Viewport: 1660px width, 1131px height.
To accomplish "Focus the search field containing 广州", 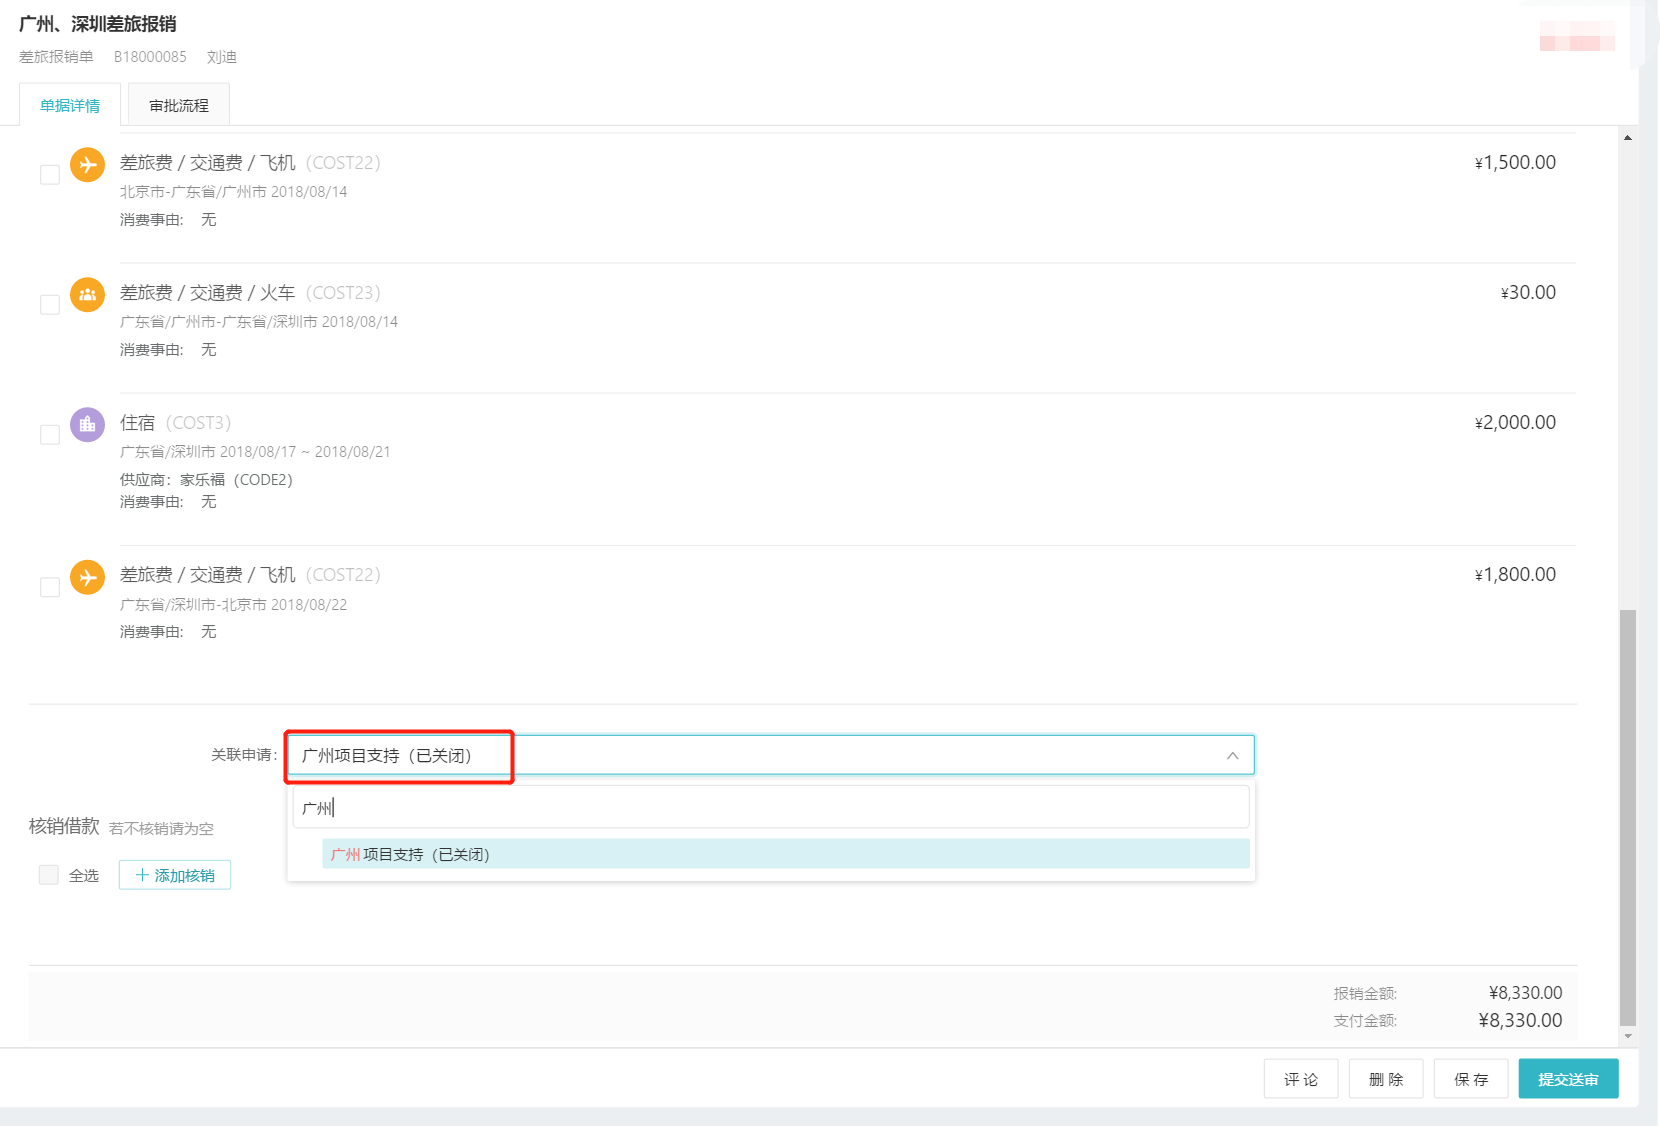I will [770, 807].
